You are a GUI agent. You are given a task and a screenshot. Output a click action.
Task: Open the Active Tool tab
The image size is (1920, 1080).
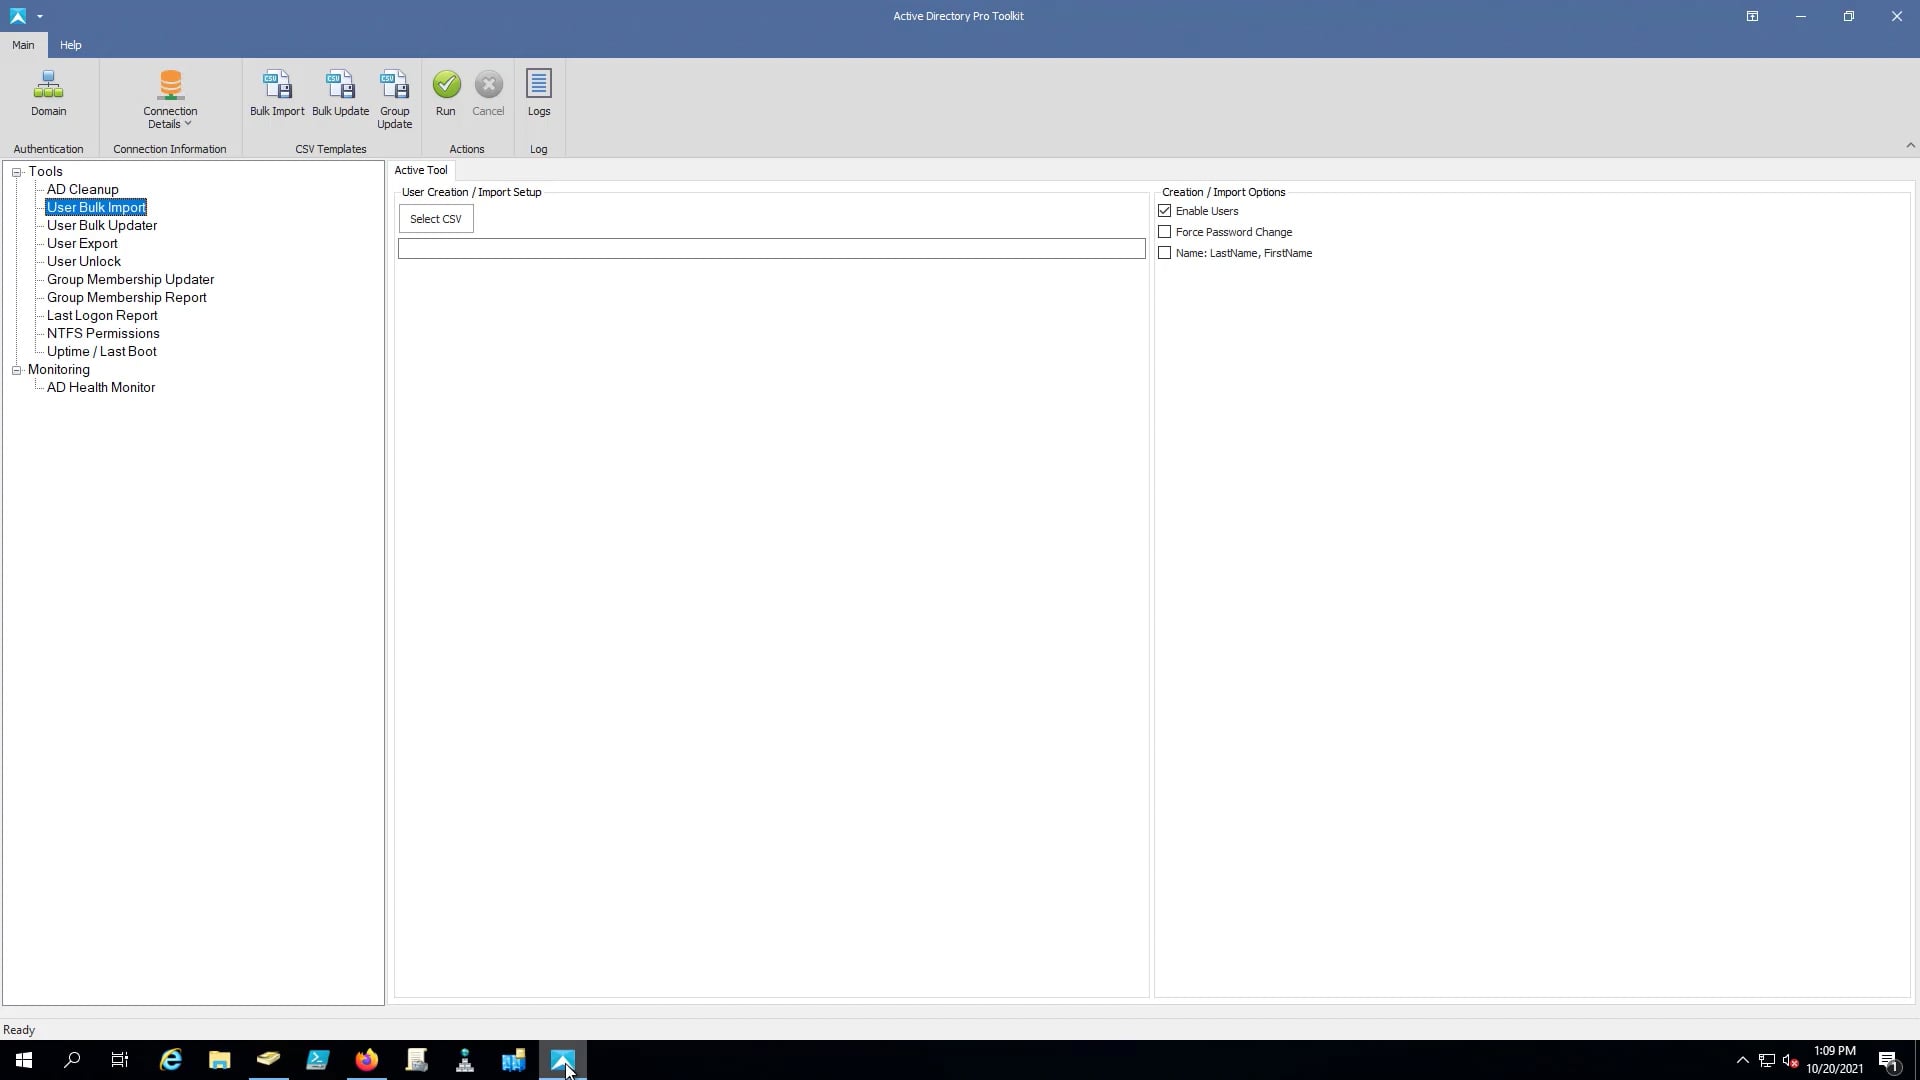(x=420, y=170)
